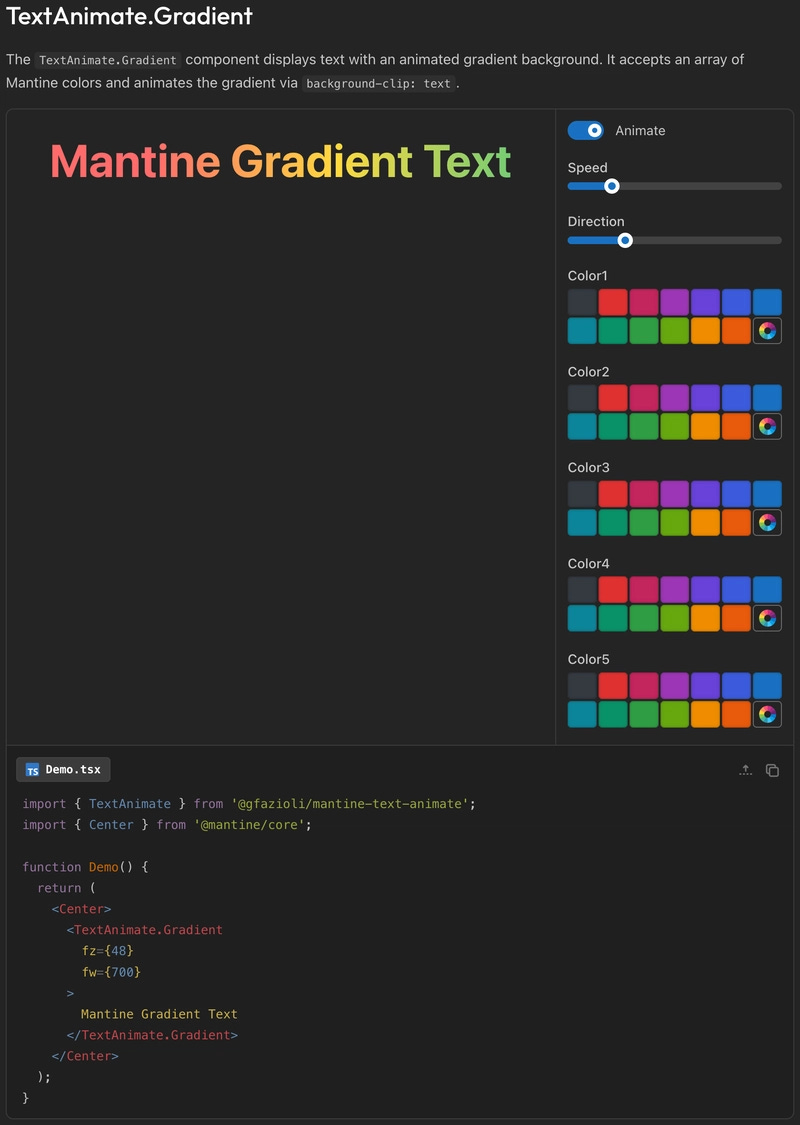Set Color4 to the teal swatch

point(613,618)
